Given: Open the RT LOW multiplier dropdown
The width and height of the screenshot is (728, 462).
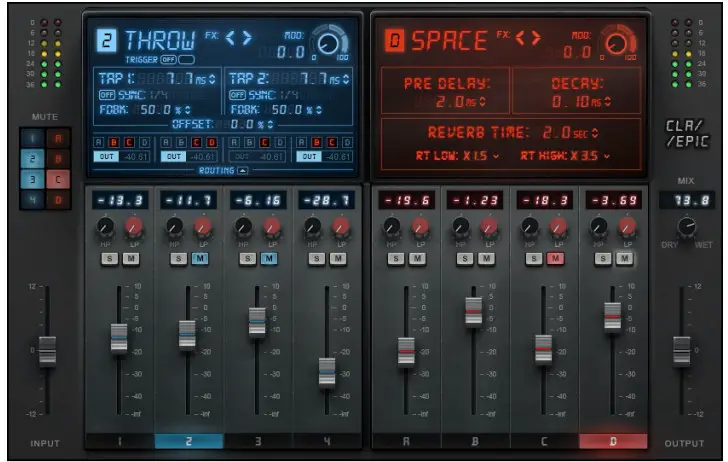Looking at the screenshot, I should pyautogui.click(x=496, y=156).
